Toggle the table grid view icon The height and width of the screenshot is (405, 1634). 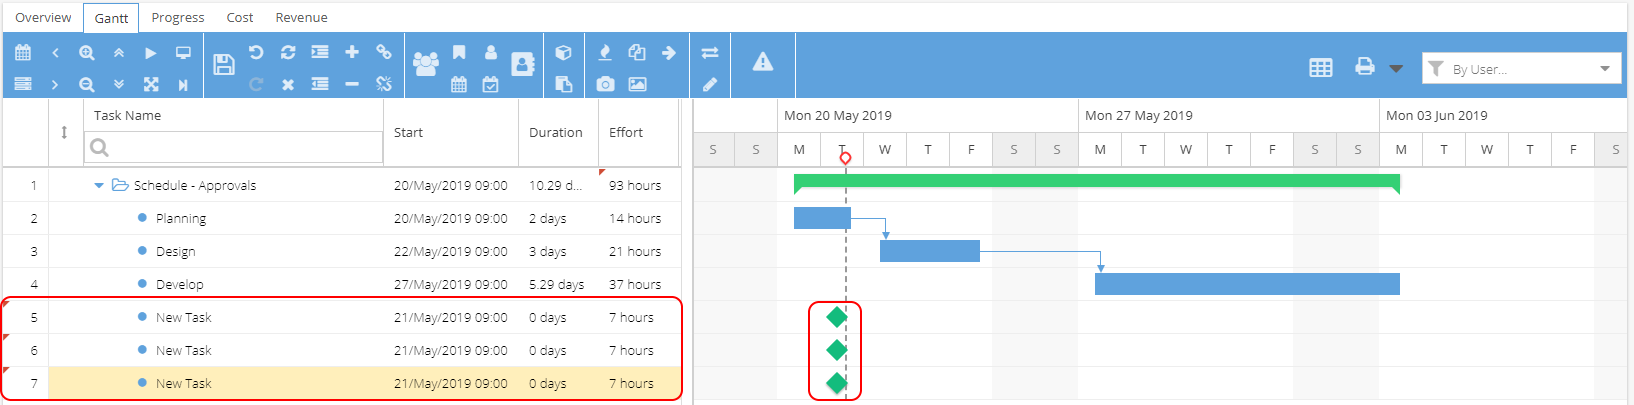click(1321, 68)
